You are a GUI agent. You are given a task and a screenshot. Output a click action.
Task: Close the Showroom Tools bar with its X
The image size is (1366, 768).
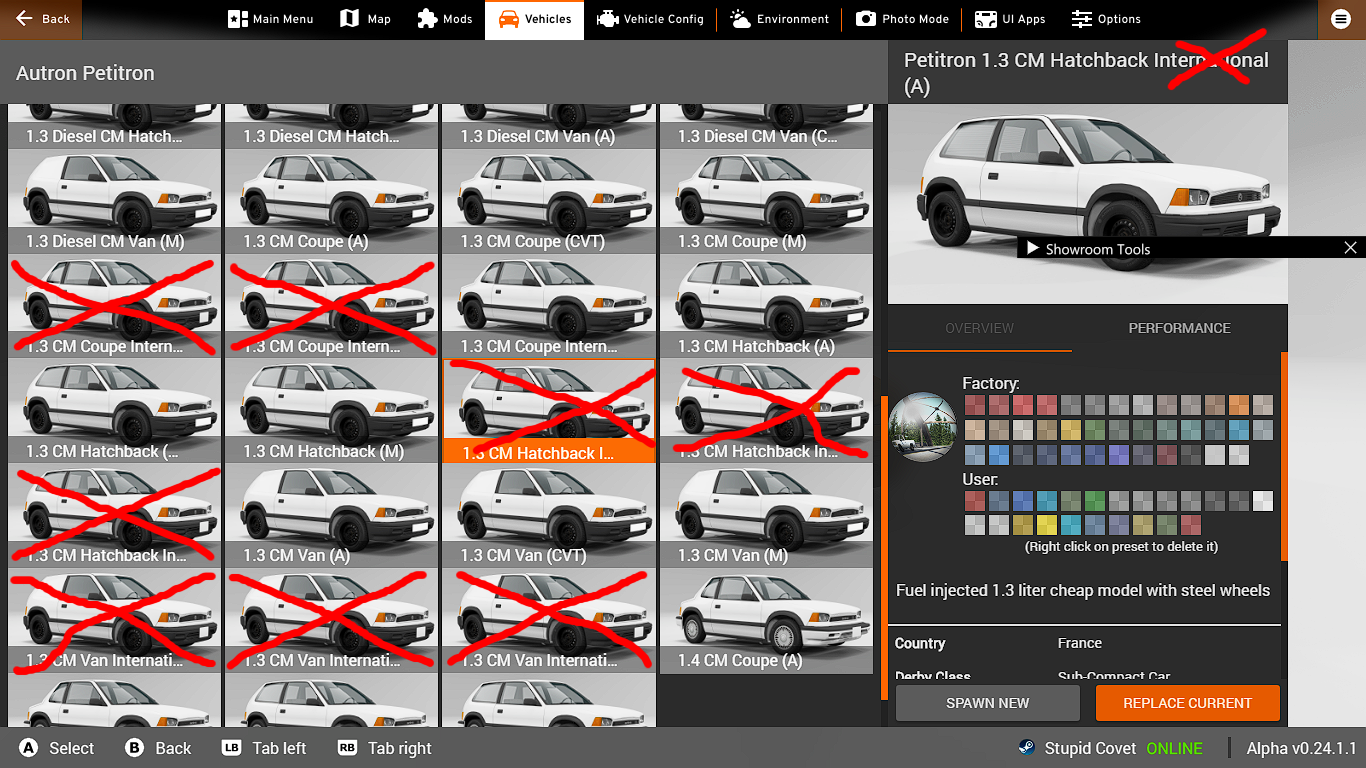coord(1350,248)
